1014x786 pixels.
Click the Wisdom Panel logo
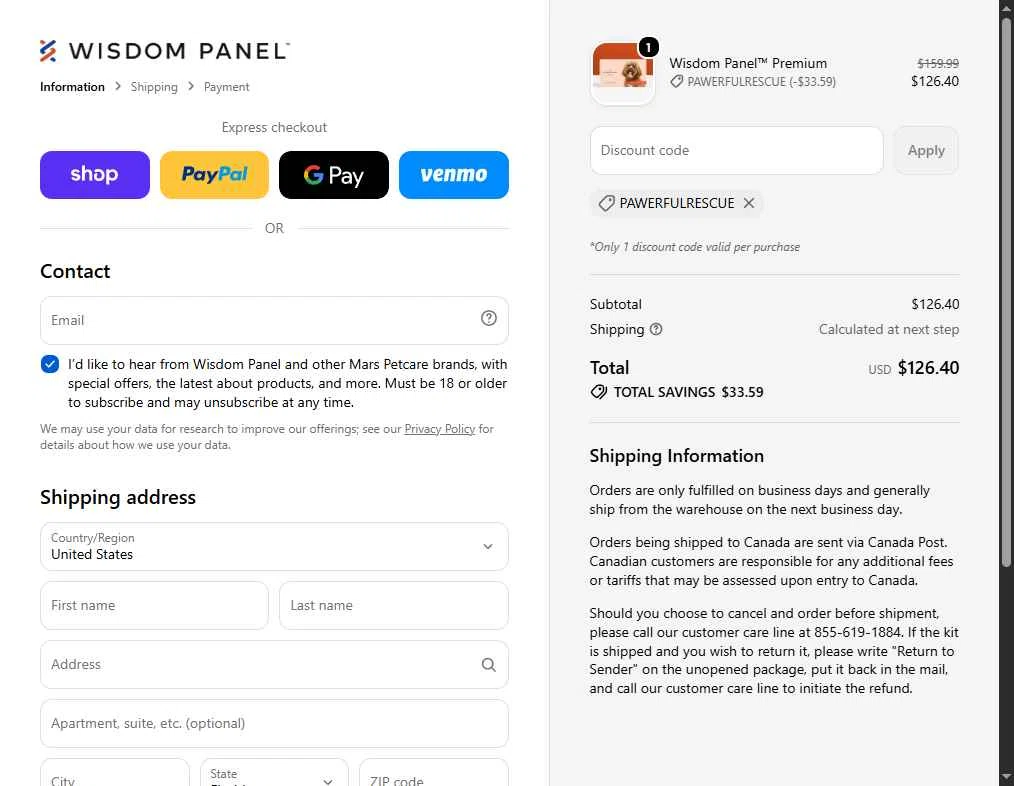(165, 50)
